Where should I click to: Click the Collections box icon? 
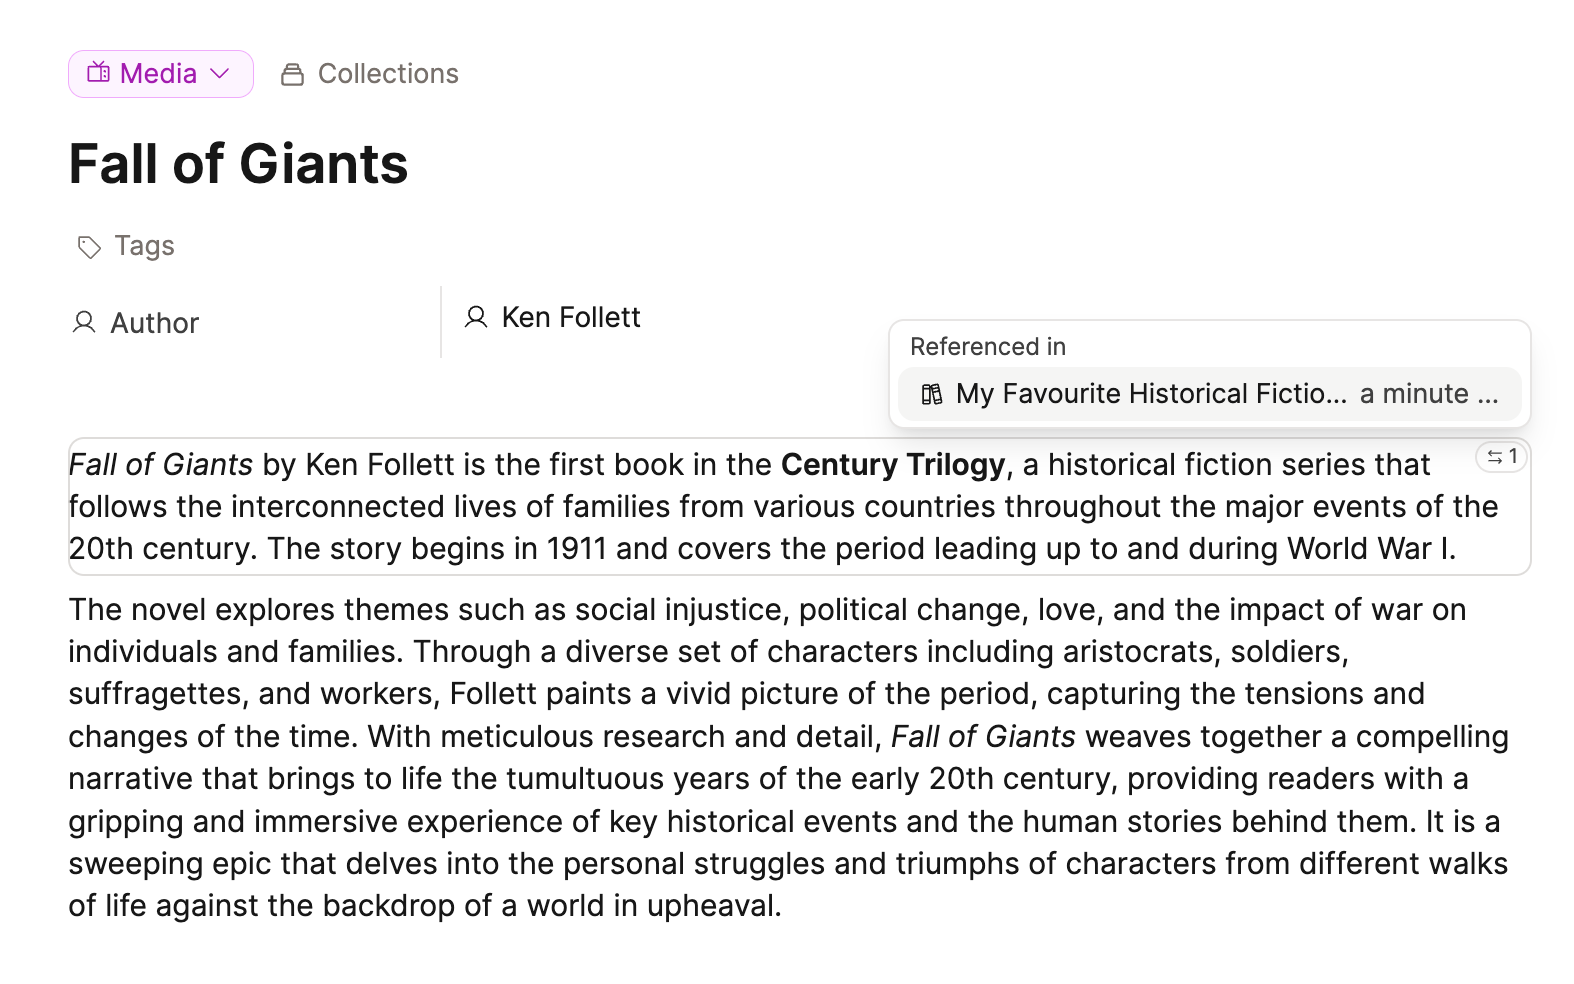pos(292,74)
